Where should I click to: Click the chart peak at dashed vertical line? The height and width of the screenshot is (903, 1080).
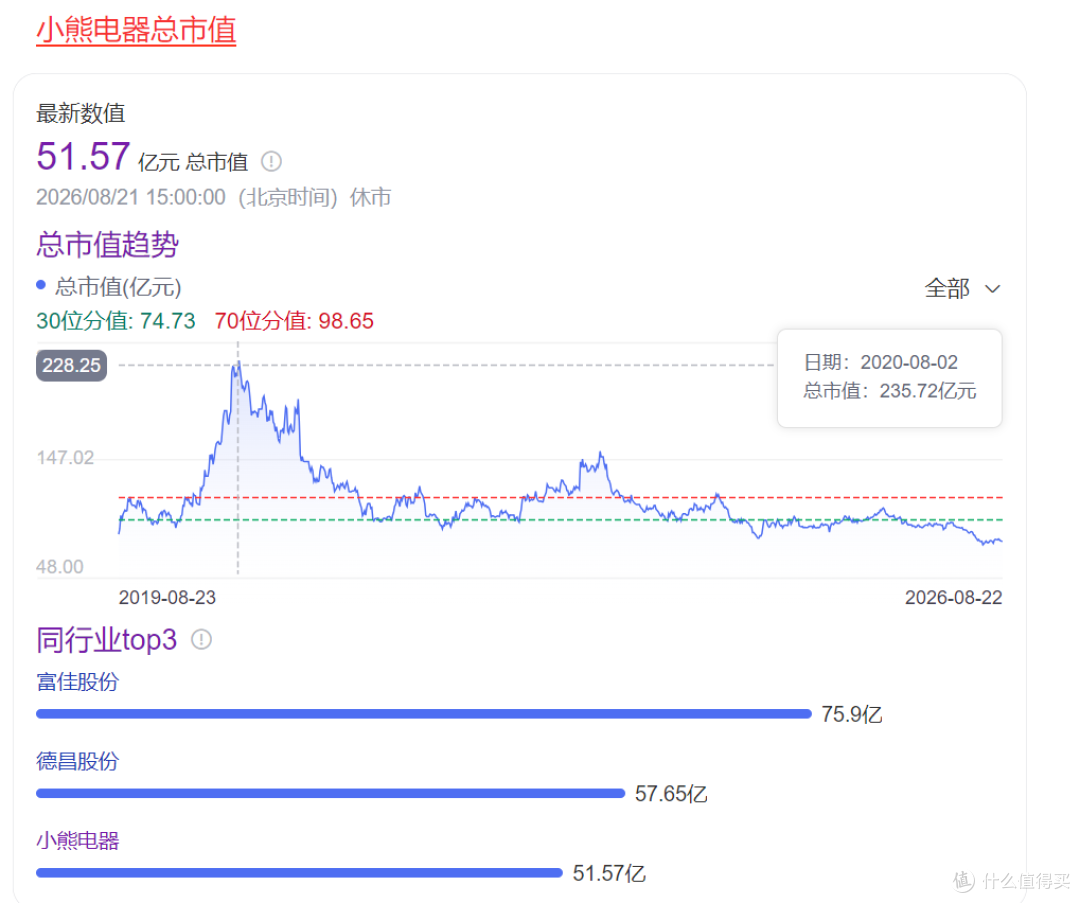click(x=238, y=364)
